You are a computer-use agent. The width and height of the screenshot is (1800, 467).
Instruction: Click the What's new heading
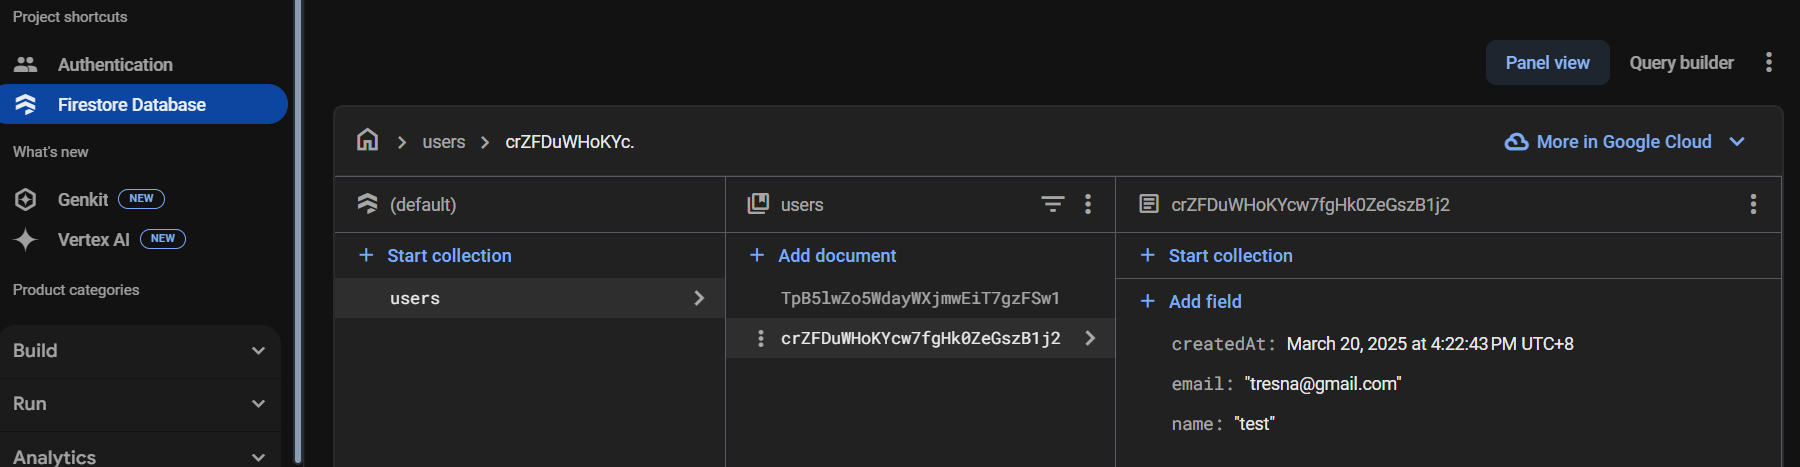click(51, 152)
